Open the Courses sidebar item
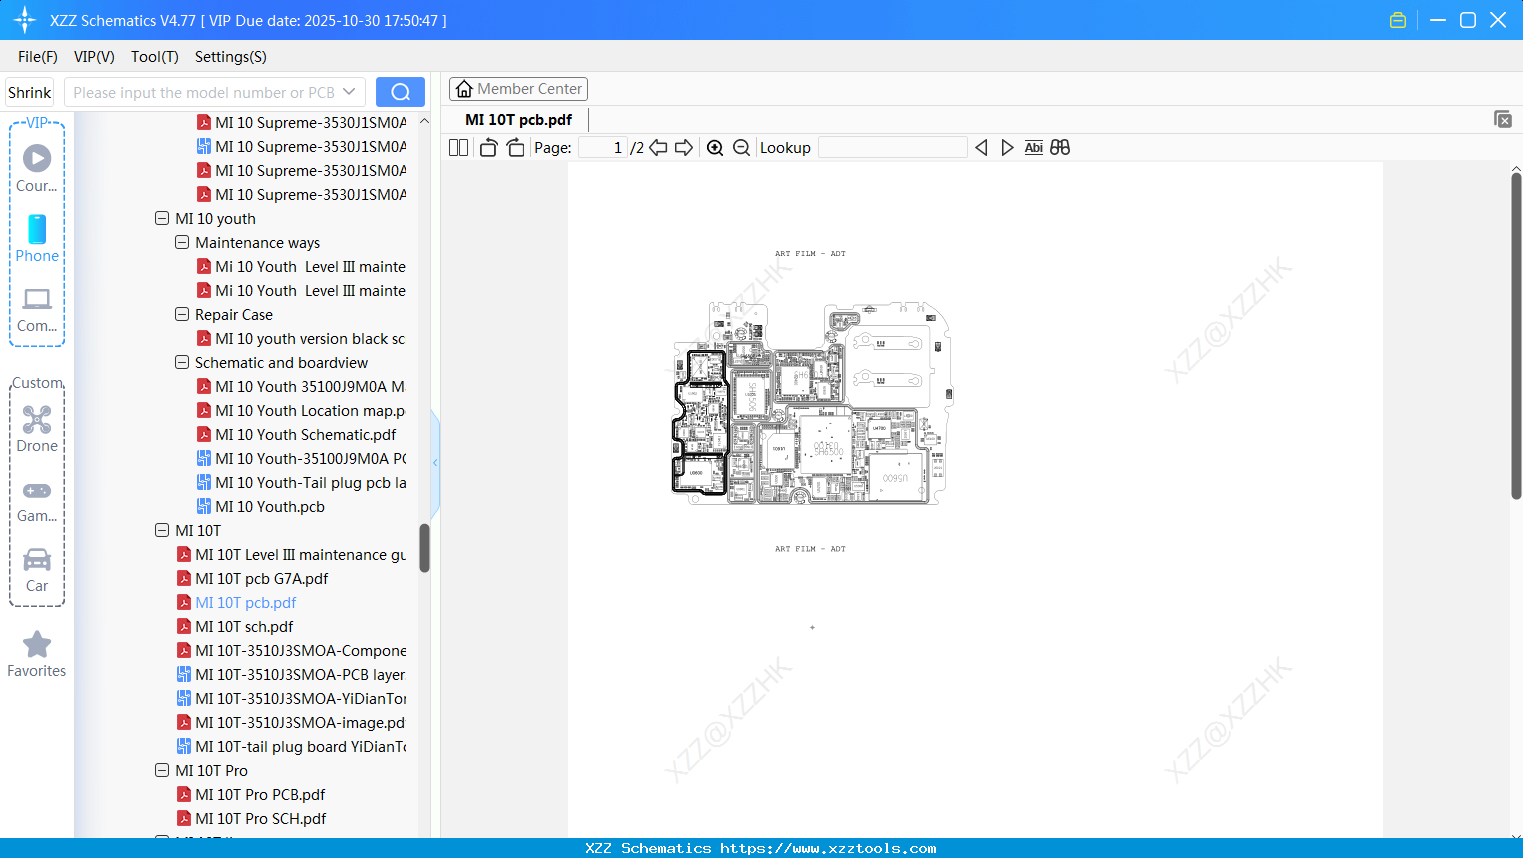The height and width of the screenshot is (858, 1523). (x=37, y=169)
